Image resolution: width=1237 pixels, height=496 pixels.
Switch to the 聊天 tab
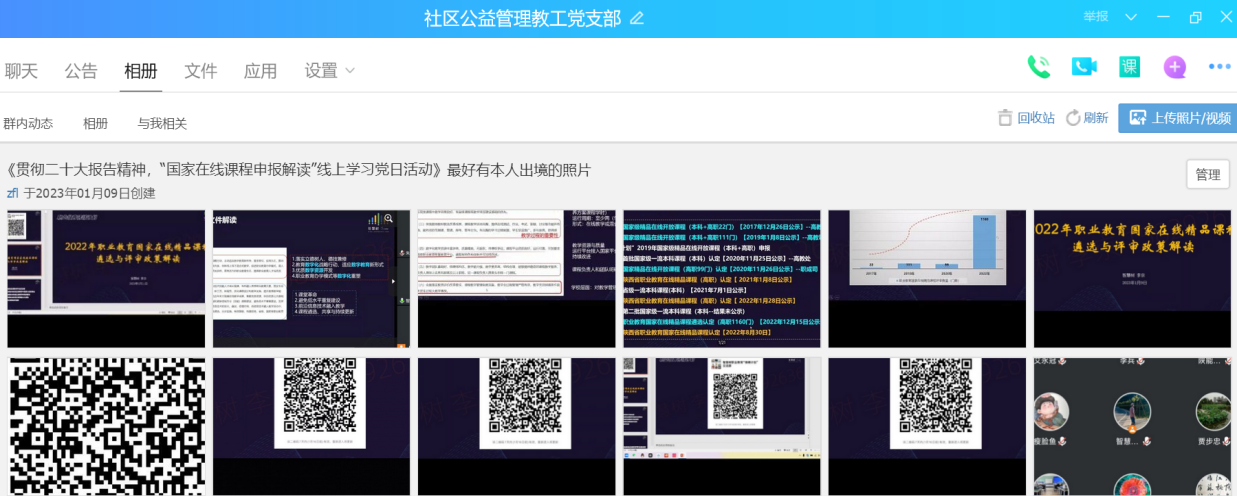(21, 70)
